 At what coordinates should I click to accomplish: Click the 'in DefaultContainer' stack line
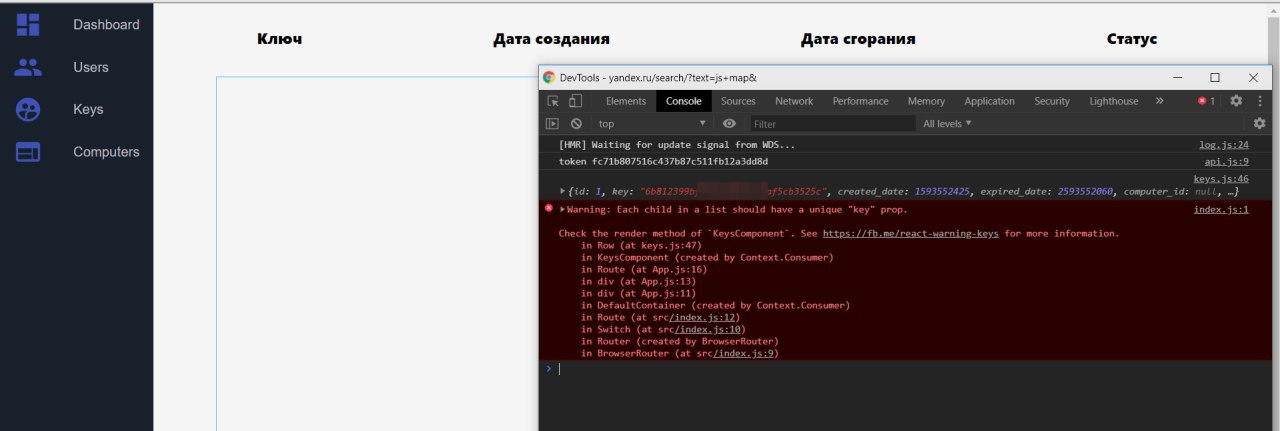pyautogui.click(x=716, y=305)
